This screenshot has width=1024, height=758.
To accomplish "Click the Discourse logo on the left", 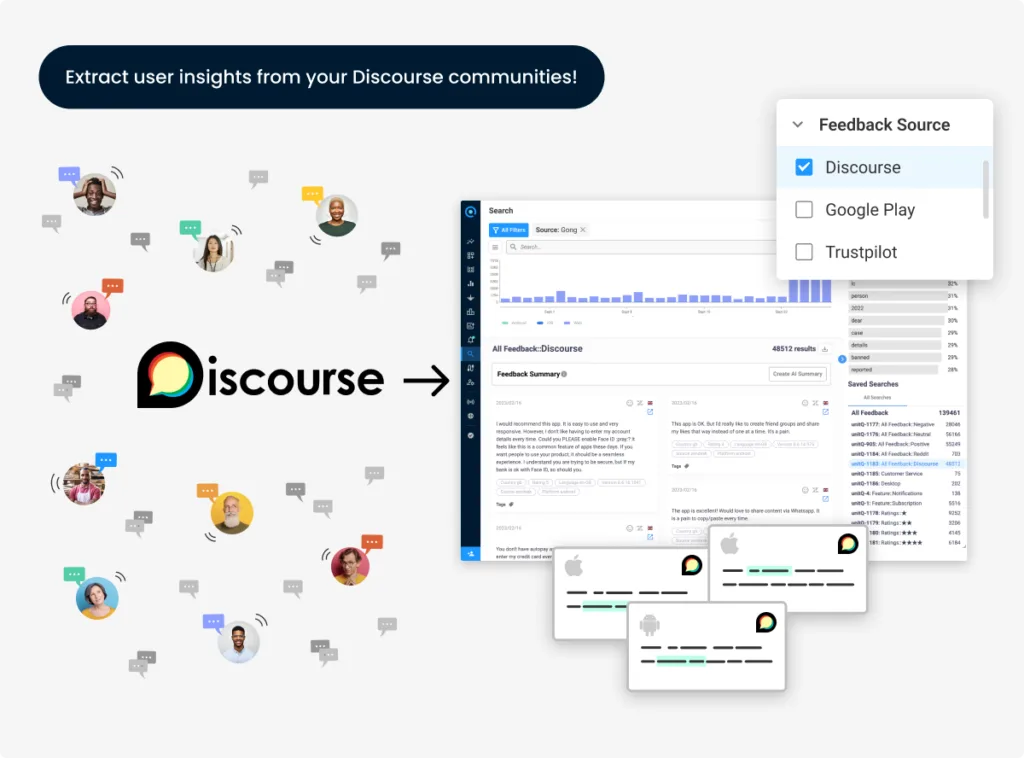I will click(x=261, y=375).
